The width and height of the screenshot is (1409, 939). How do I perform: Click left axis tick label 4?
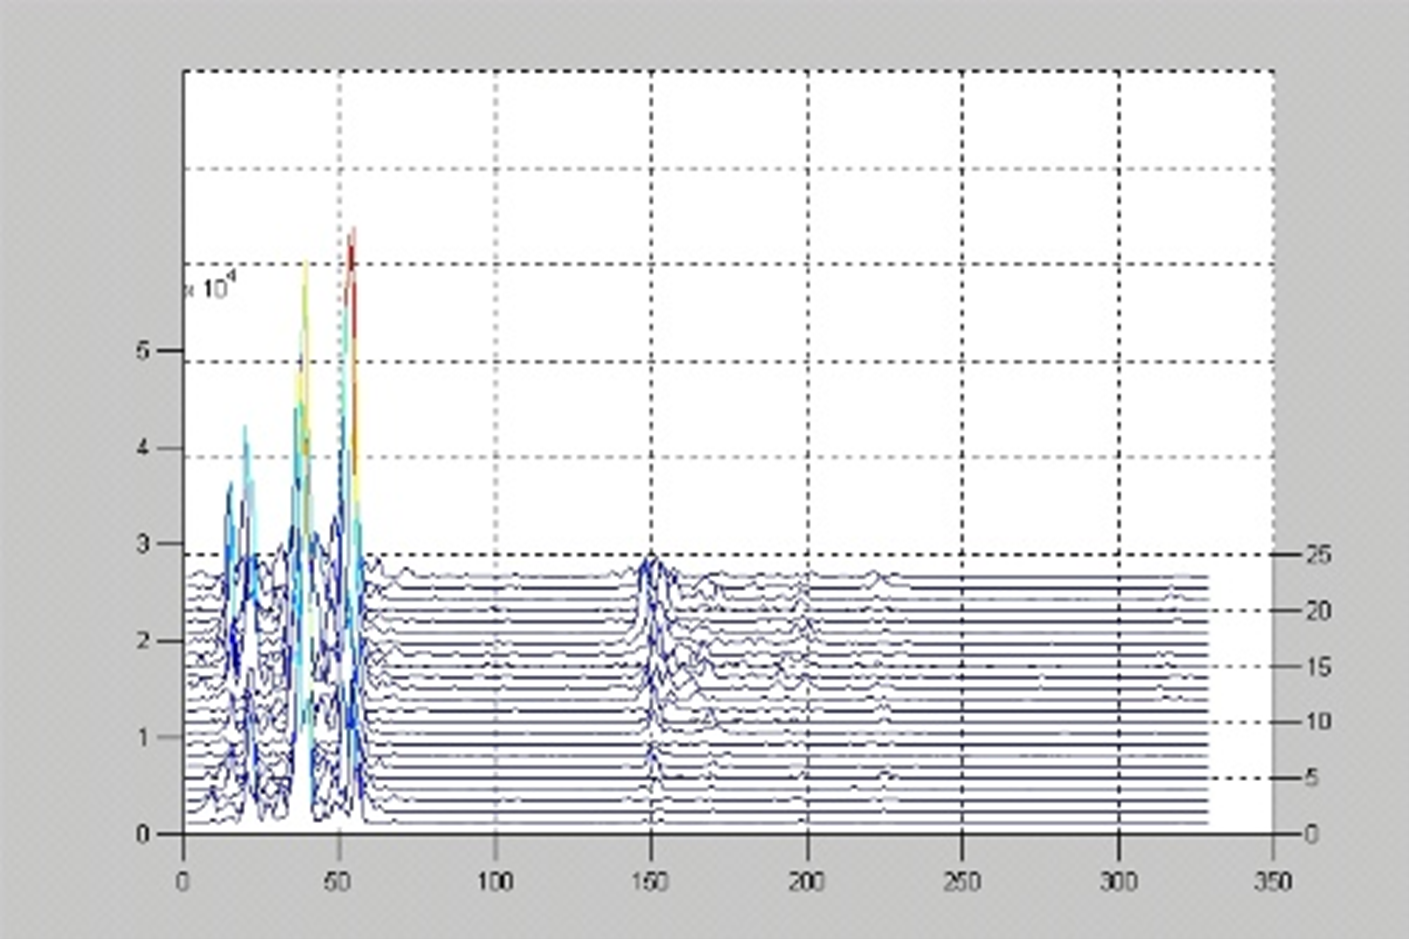tap(143, 448)
